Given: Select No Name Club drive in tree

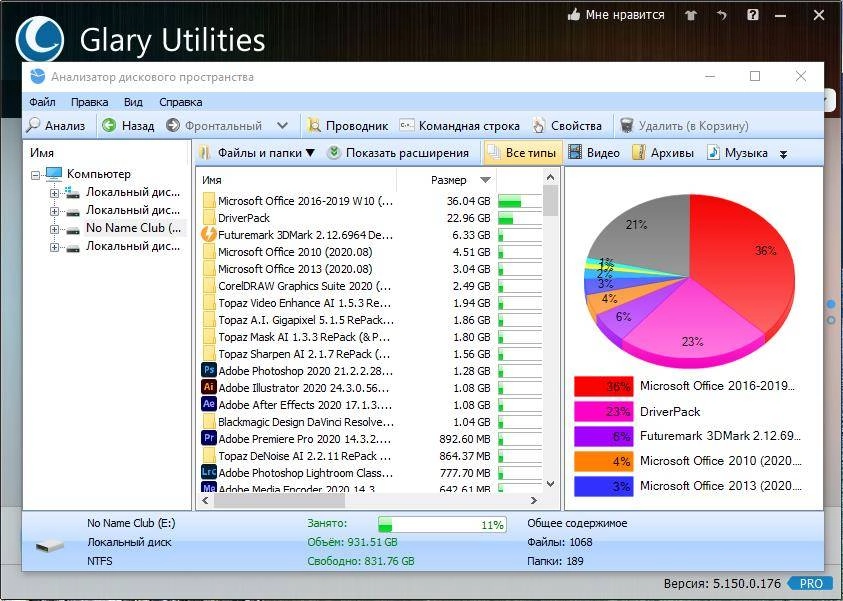Looking at the screenshot, I should pyautogui.click(x=133, y=228).
